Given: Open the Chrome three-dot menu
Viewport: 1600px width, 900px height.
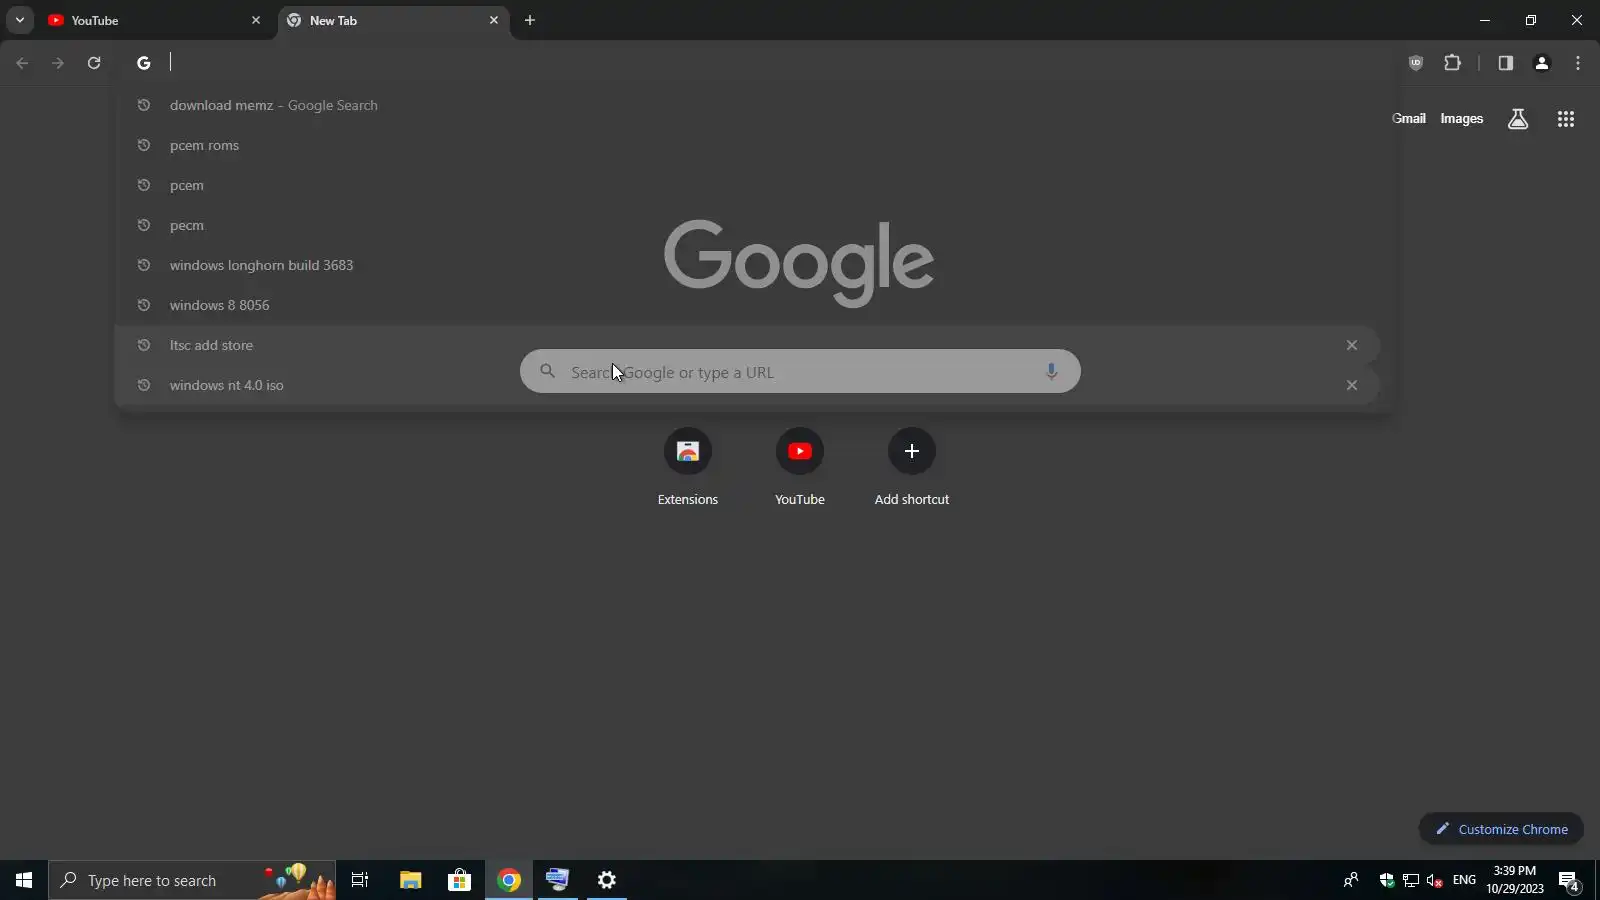Looking at the screenshot, I should (1578, 63).
